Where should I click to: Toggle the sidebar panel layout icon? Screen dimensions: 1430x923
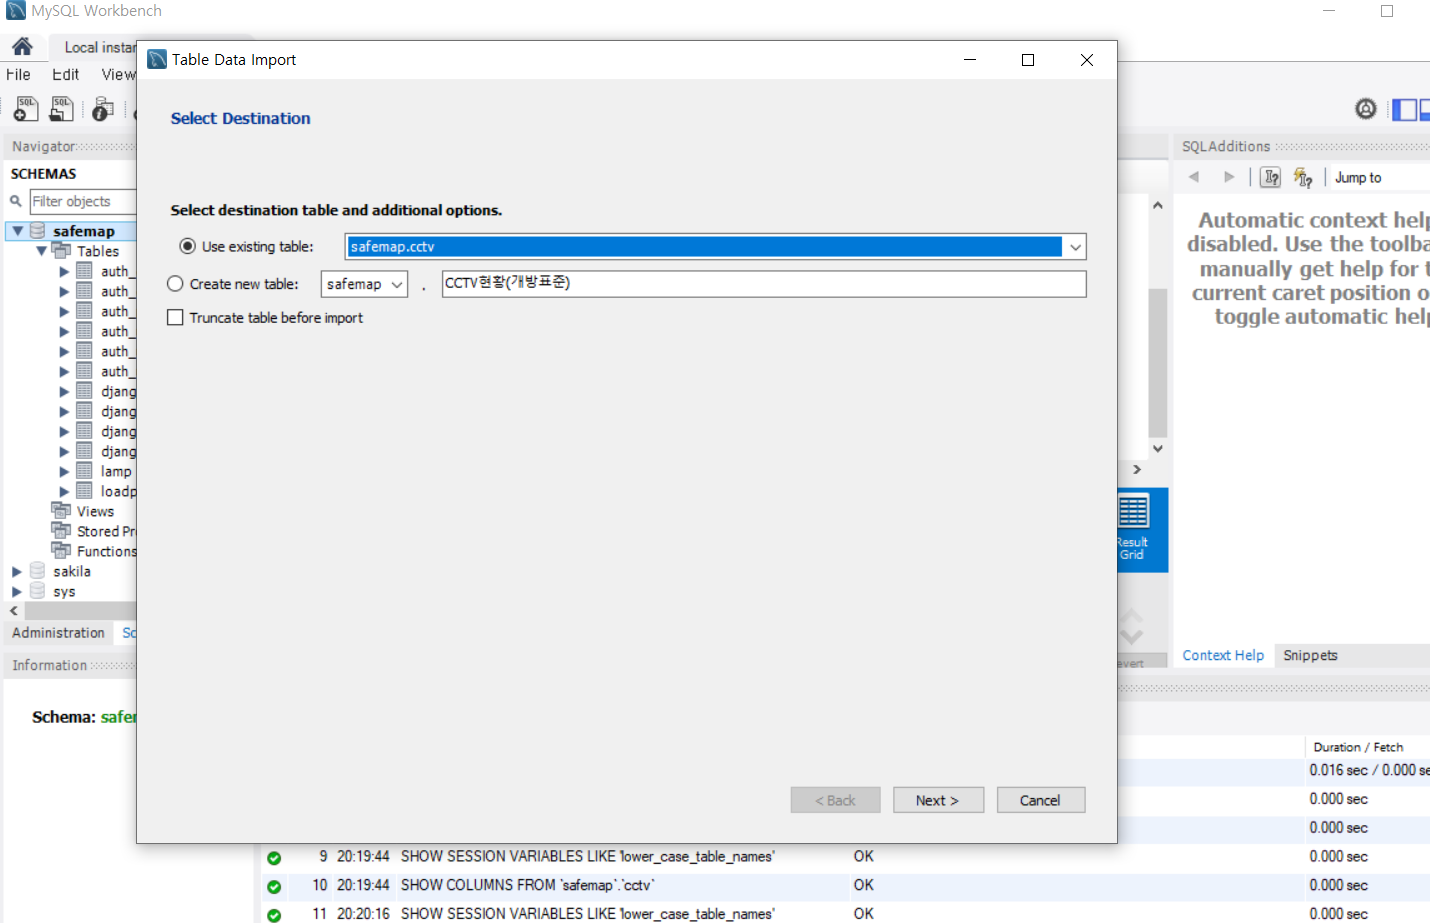1404,109
